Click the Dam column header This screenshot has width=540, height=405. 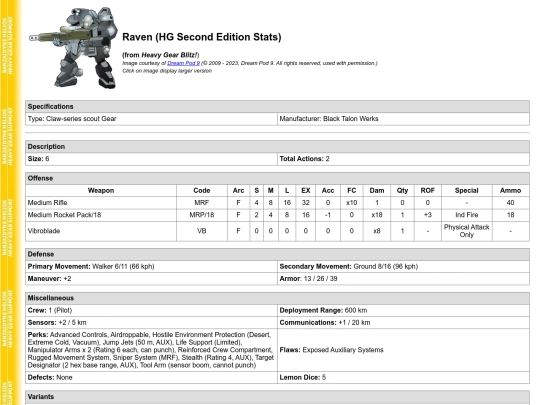coord(377,190)
